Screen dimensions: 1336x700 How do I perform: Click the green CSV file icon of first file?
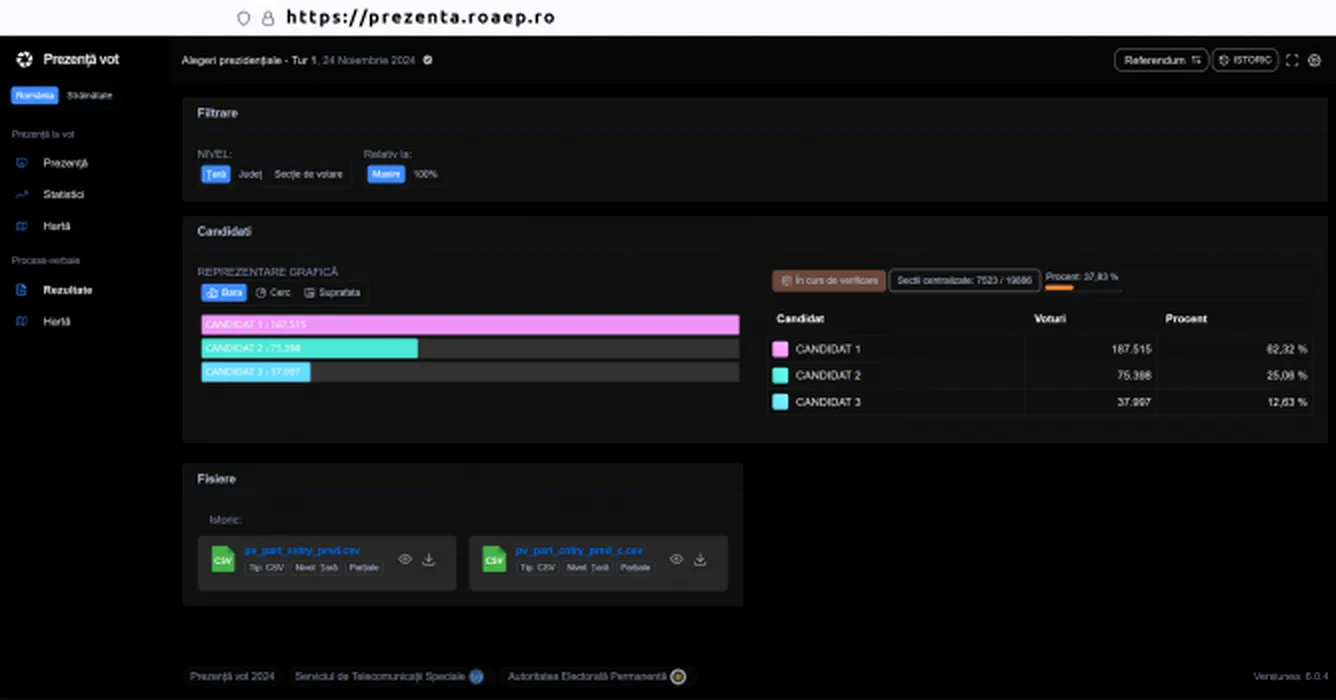223,559
